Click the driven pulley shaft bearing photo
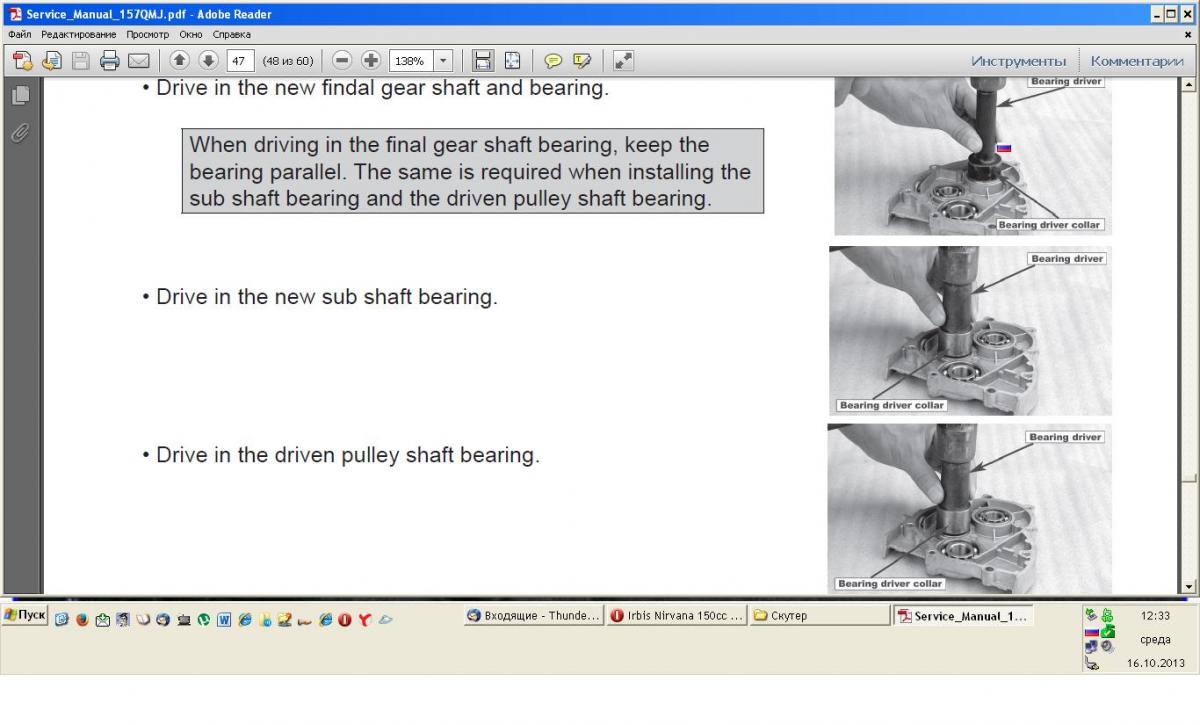The image size is (1200, 725). [970, 509]
